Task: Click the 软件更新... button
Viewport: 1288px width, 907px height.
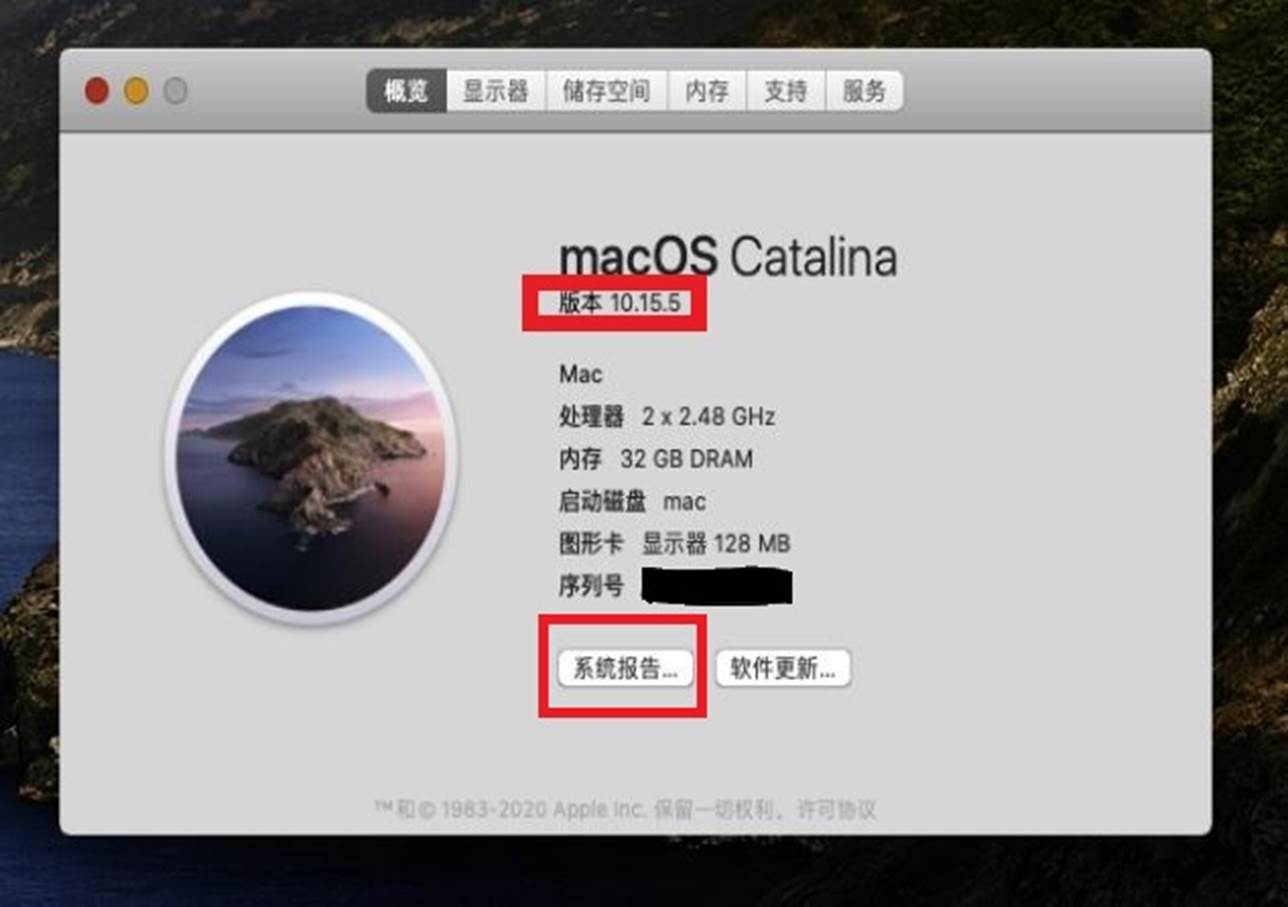Action: click(783, 668)
